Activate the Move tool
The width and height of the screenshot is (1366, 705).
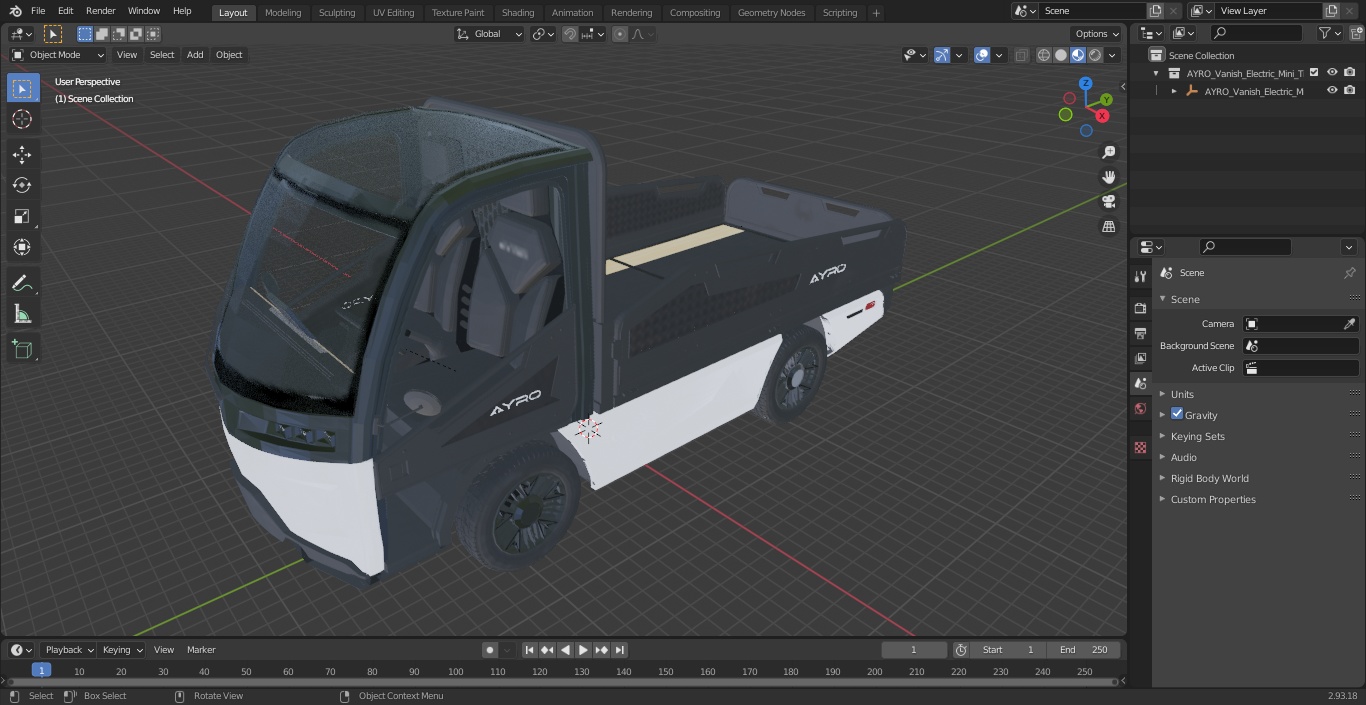click(x=22, y=154)
